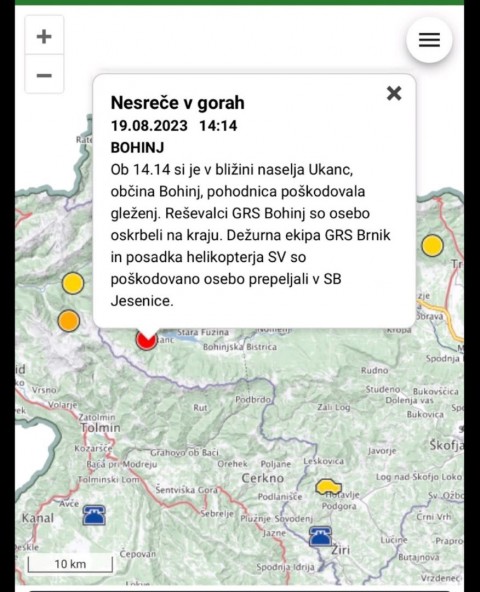
Task: Zoom in with the plus button
Action: pyautogui.click(x=44, y=36)
